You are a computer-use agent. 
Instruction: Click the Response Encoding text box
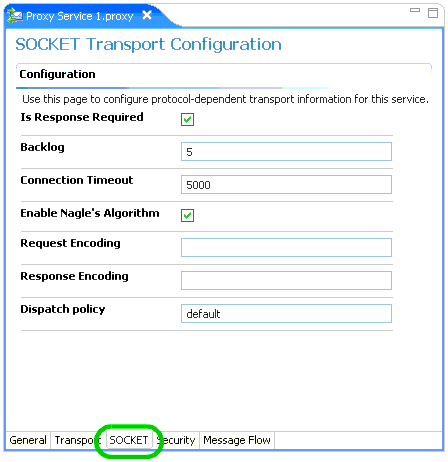click(286, 280)
